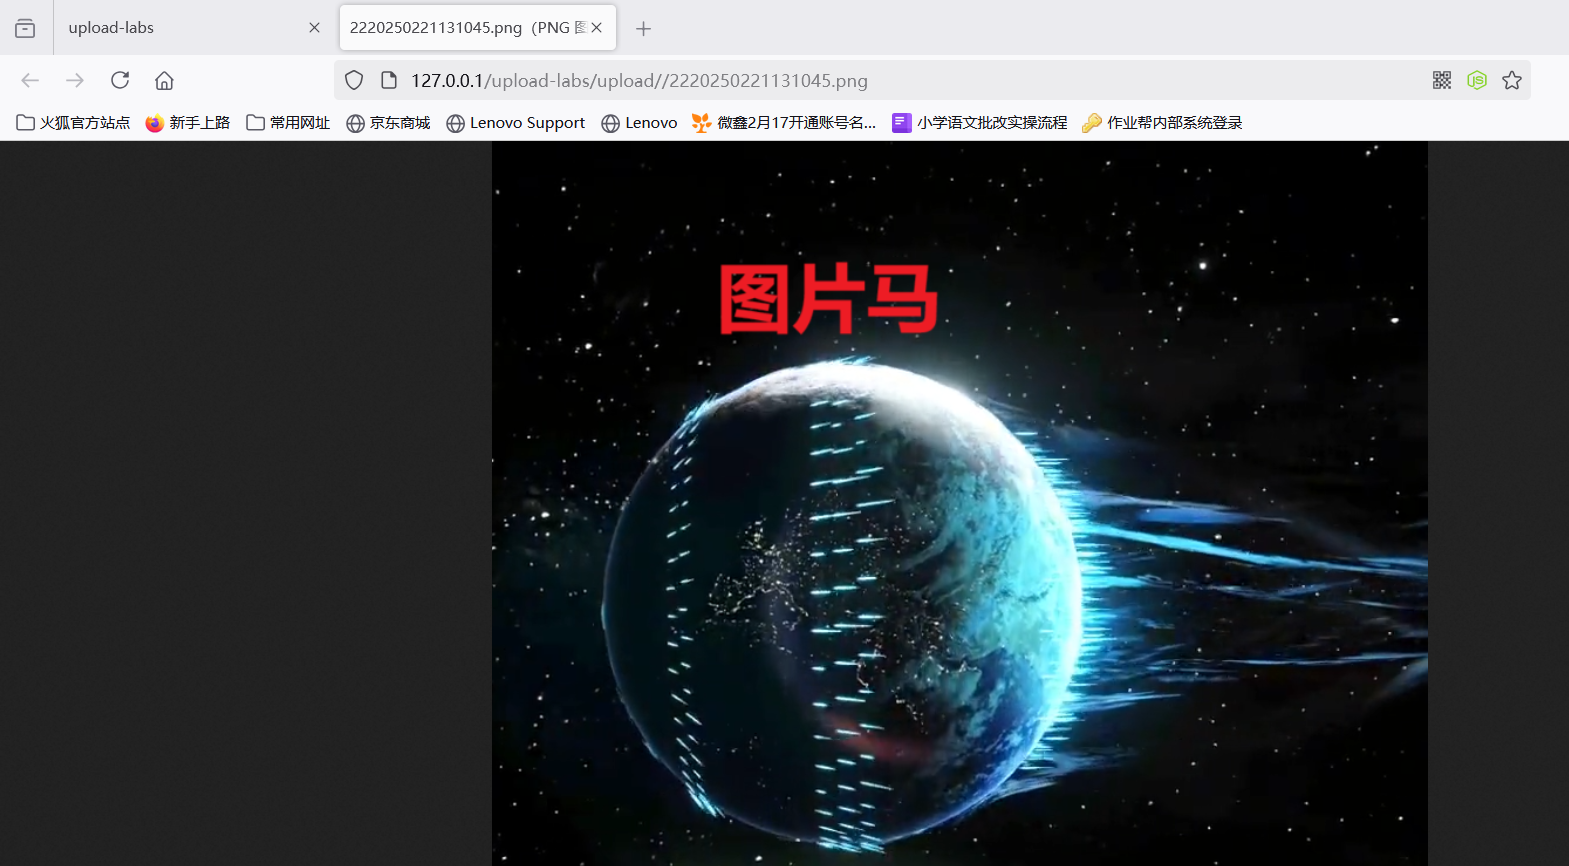Go back to previous page

tap(30, 80)
